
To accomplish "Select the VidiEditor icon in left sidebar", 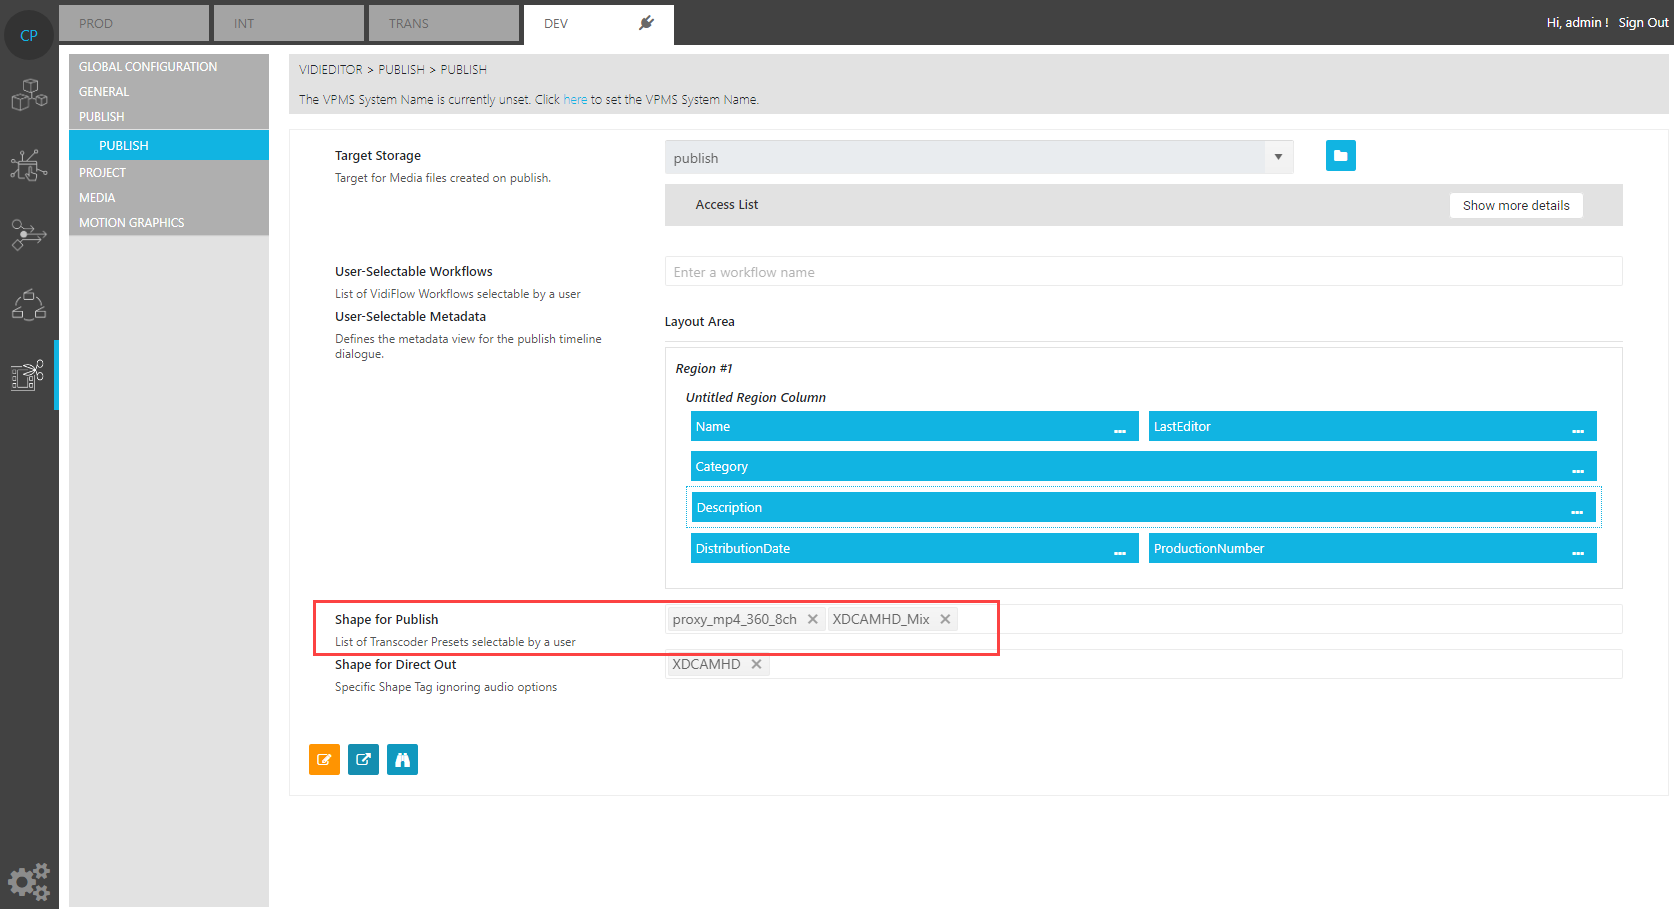I will coord(29,375).
